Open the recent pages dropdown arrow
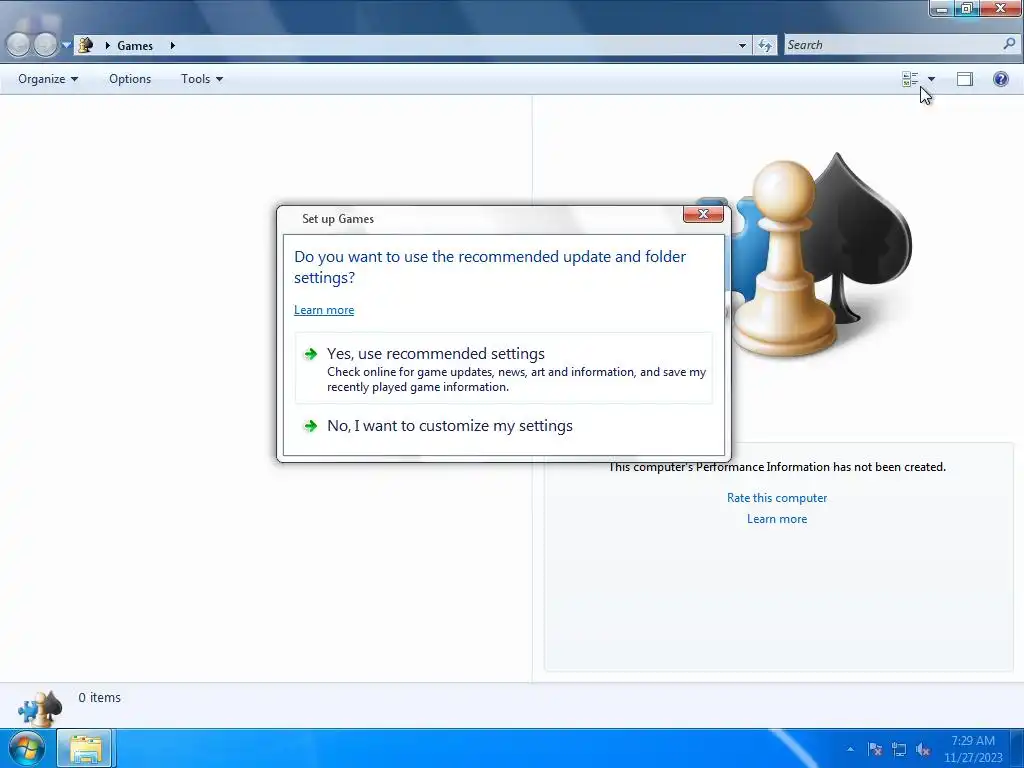The image size is (1024, 768). (66, 46)
